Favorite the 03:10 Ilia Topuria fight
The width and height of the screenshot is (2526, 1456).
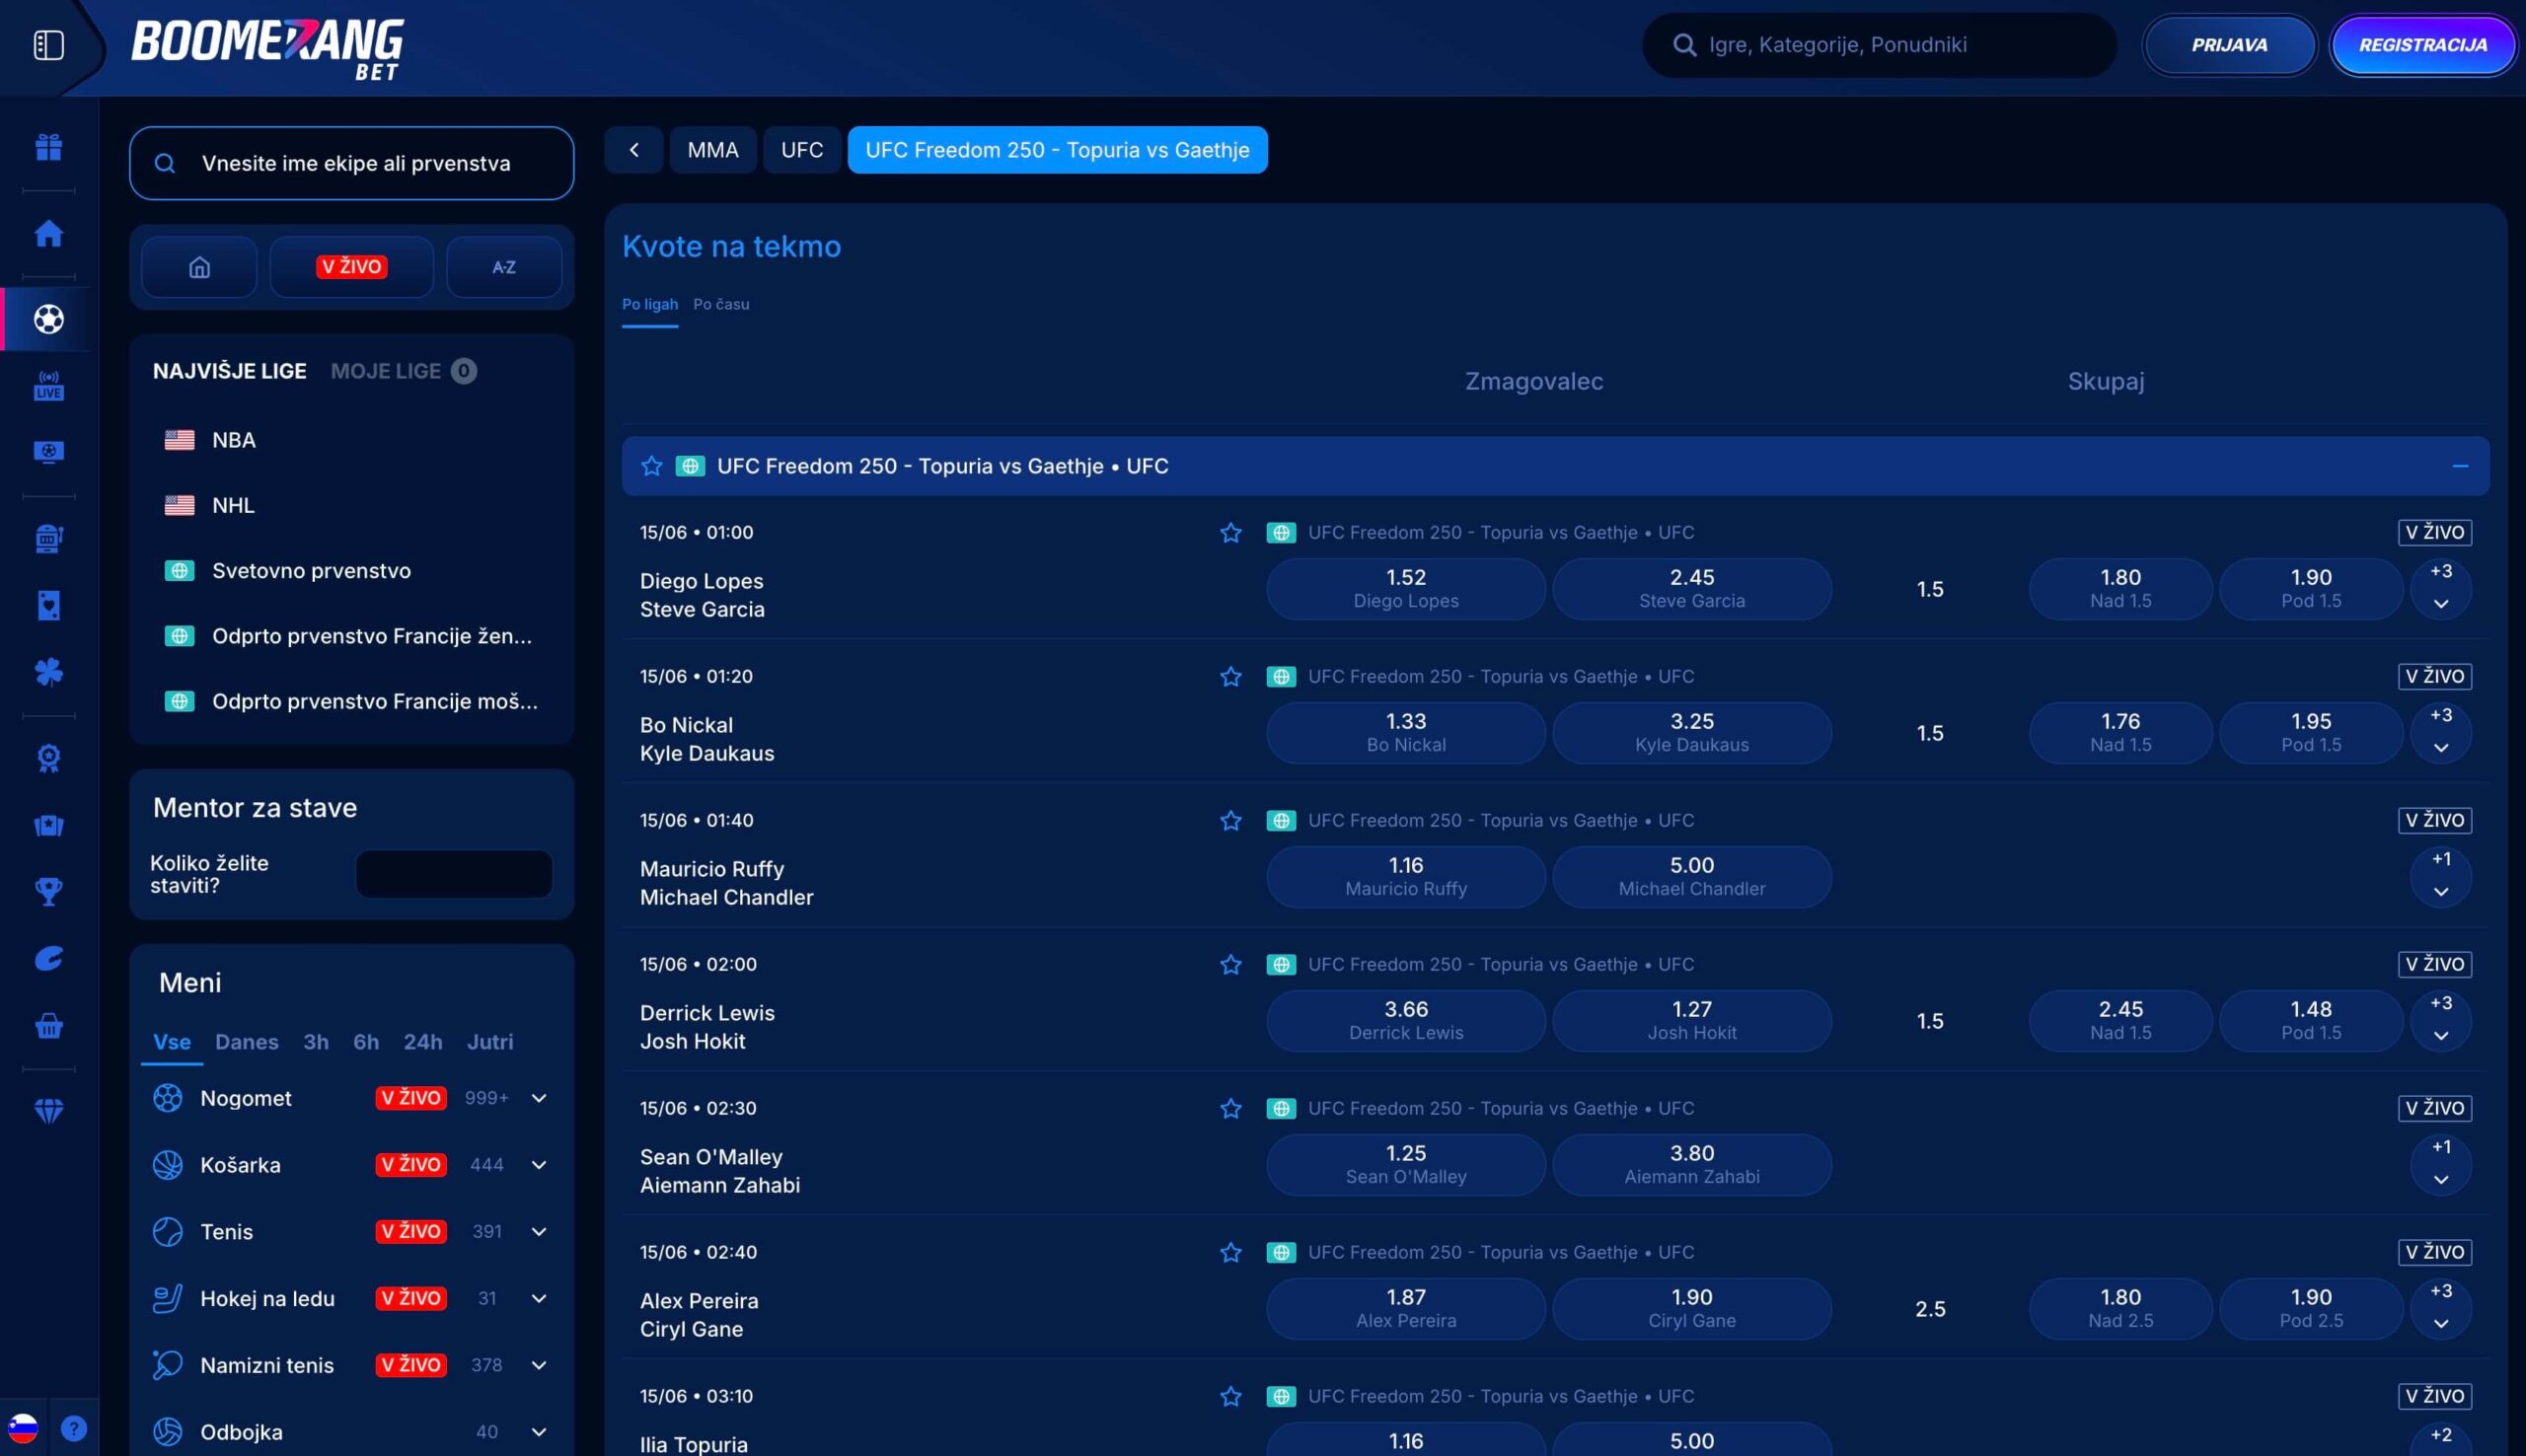pos(1230,1397)
